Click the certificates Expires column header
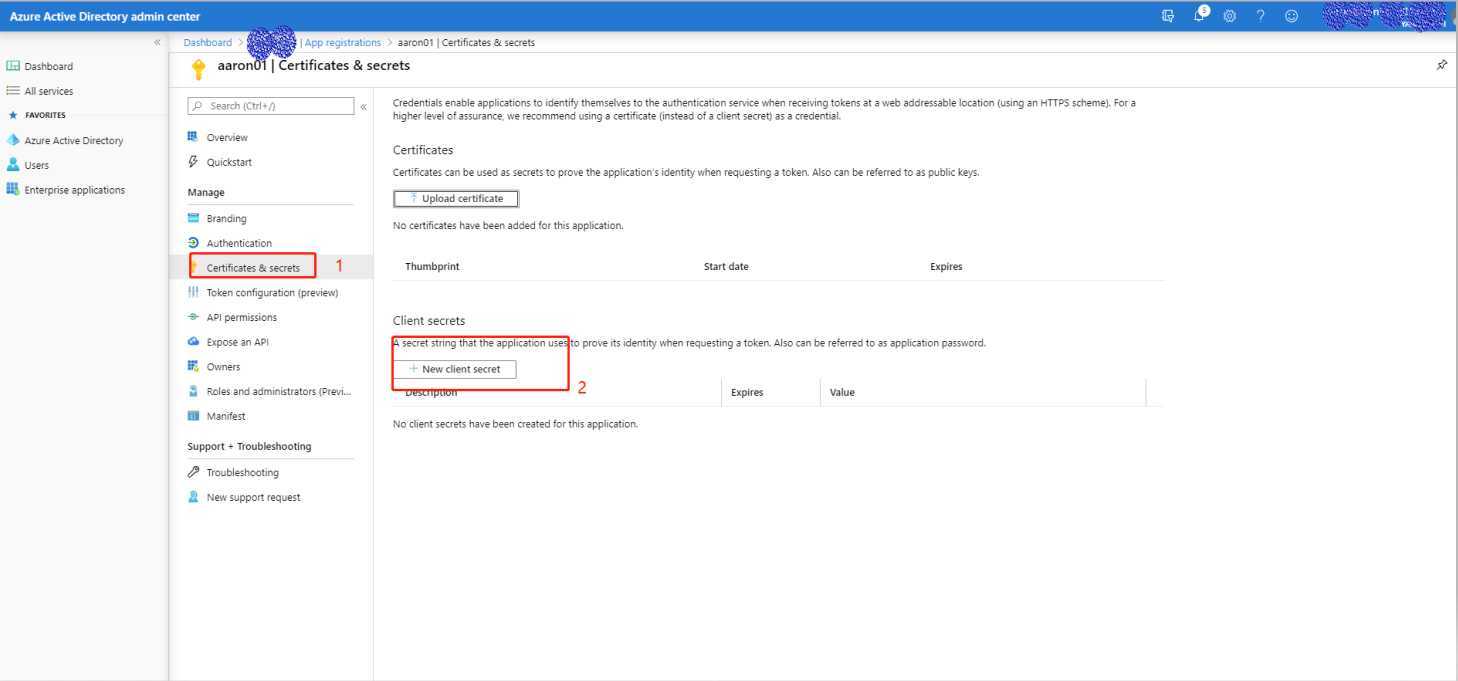 pos(946,267)
